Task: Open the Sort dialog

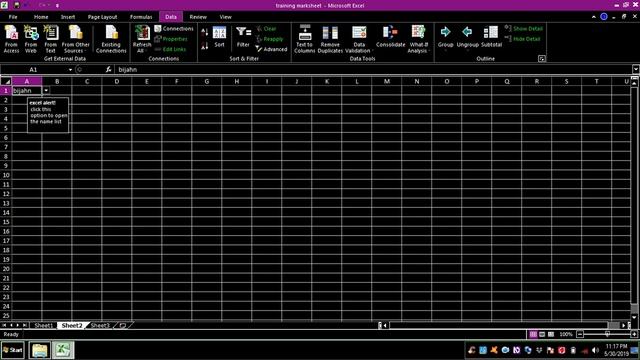Action: click(x=220, y=38)
